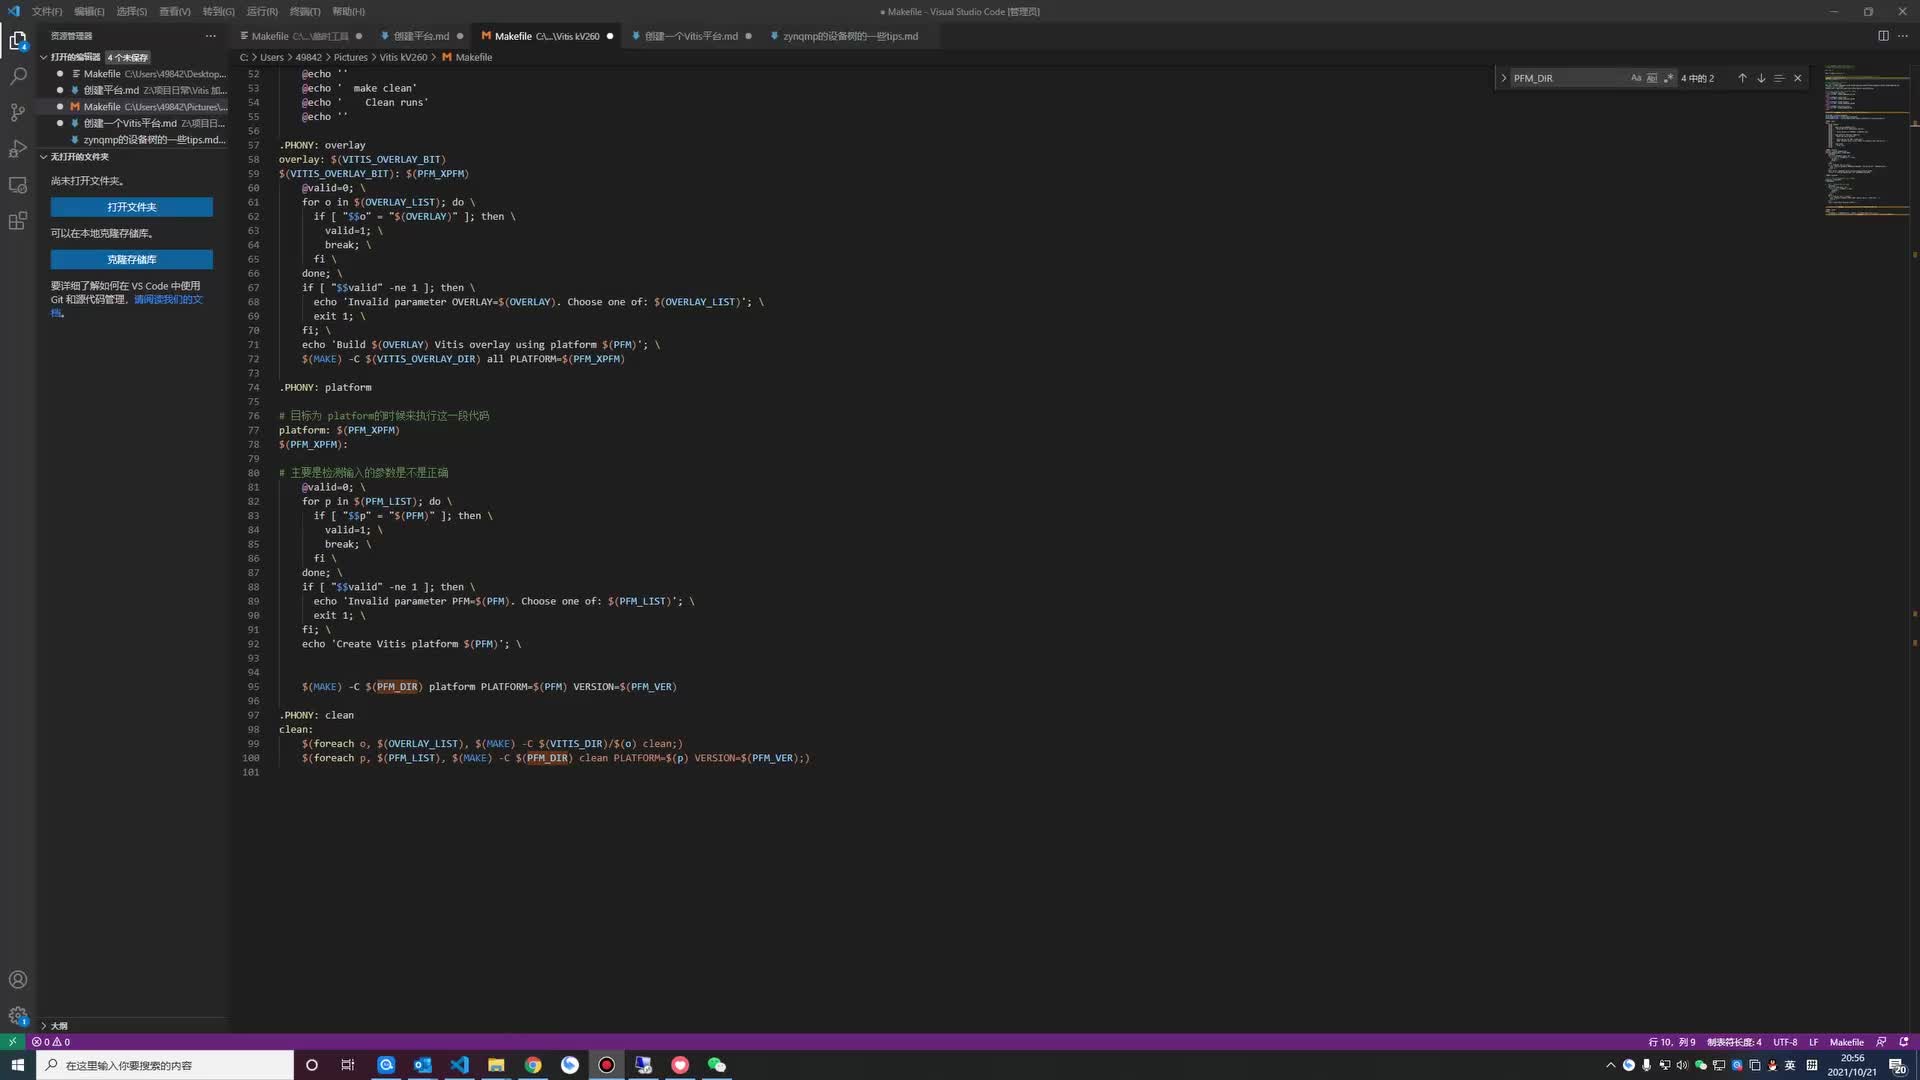The image size is (1920, 1080).
Task: Switch to 创建平台.md tab
Action: click(x=421, y=36)
